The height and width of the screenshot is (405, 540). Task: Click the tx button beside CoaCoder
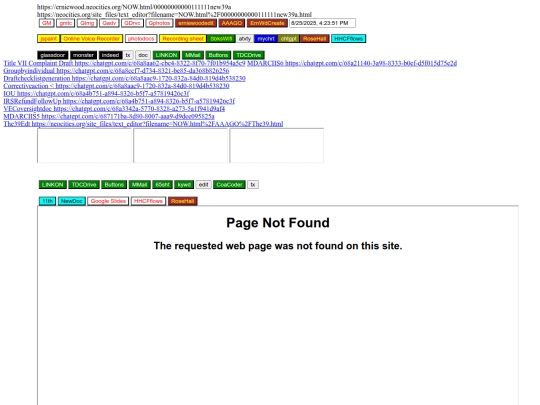(253, 185)
